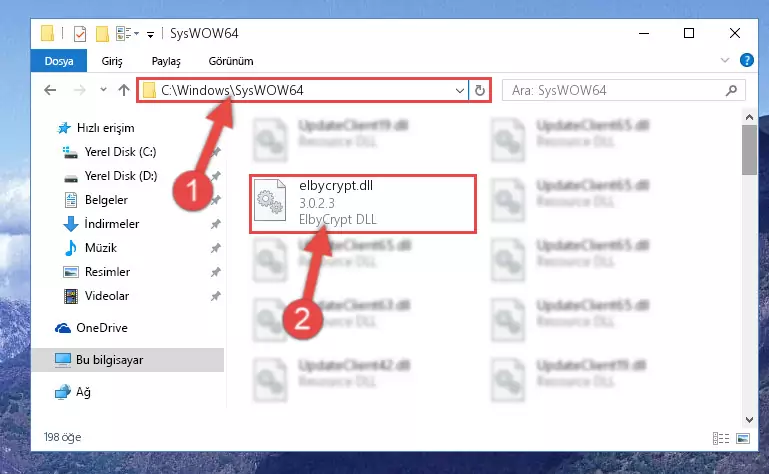Click the elbycrypt.dll gear file icon
Screen dimensions: 769x474
tap(270, 200)
